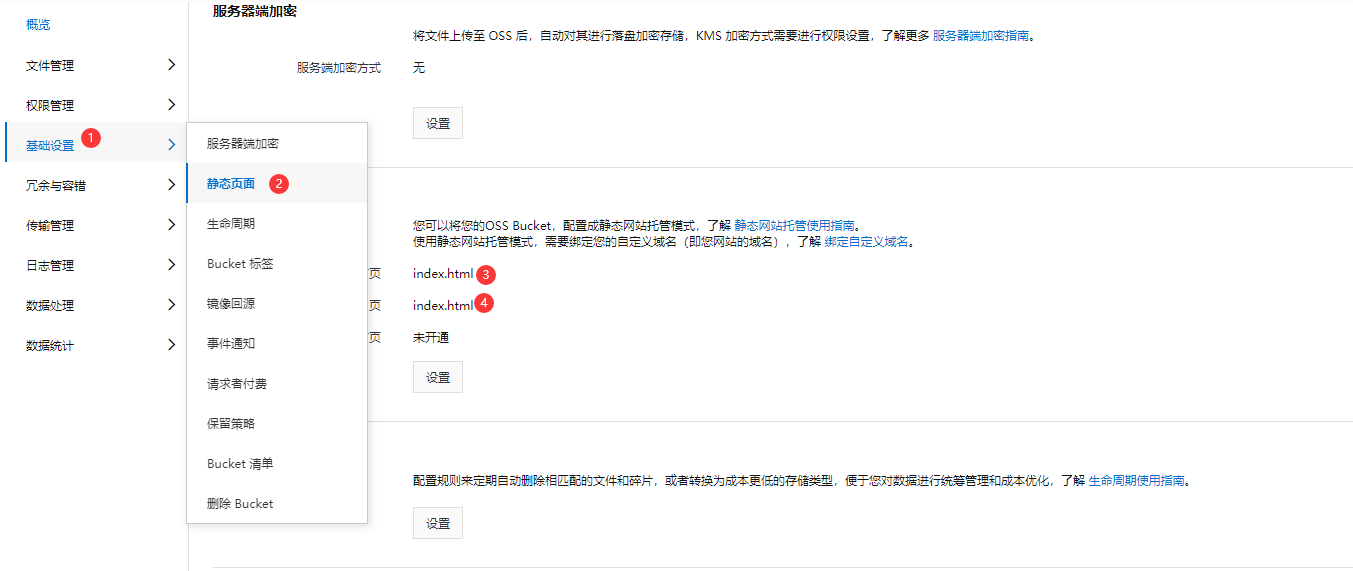Choose 删除 Bucket in the submenu
Image resolution: width=1353 pixels, height=571 pixels.
pos(277,503)
